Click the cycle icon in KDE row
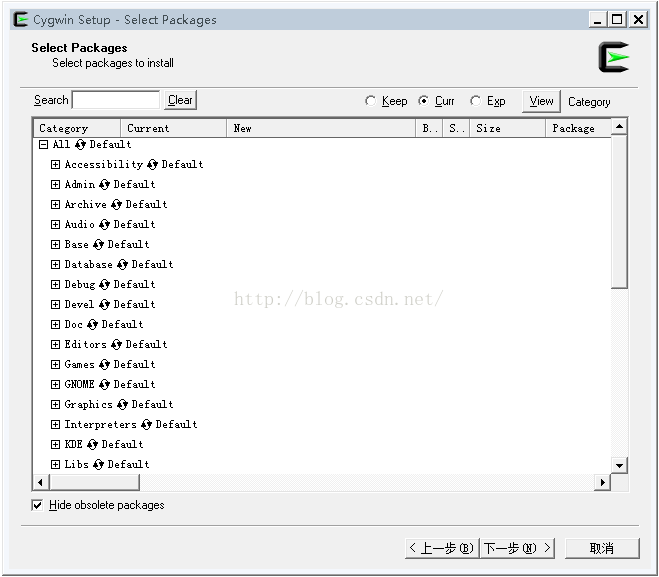Image resolution: width=659 pixels, height=577 pixels. [92, 445]
